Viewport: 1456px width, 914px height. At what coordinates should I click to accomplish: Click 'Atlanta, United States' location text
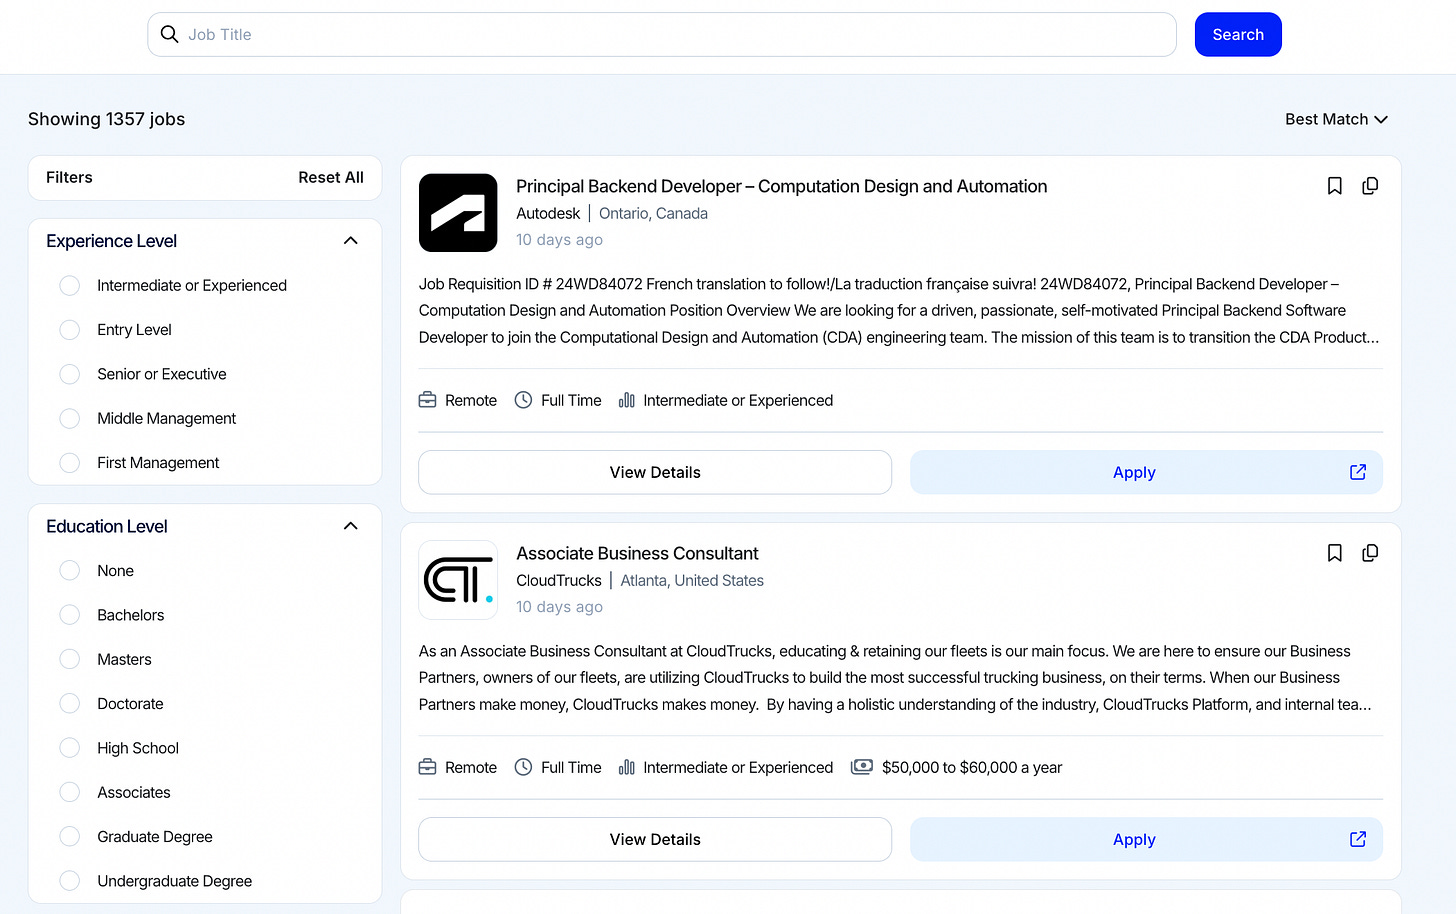coord(692,580)
